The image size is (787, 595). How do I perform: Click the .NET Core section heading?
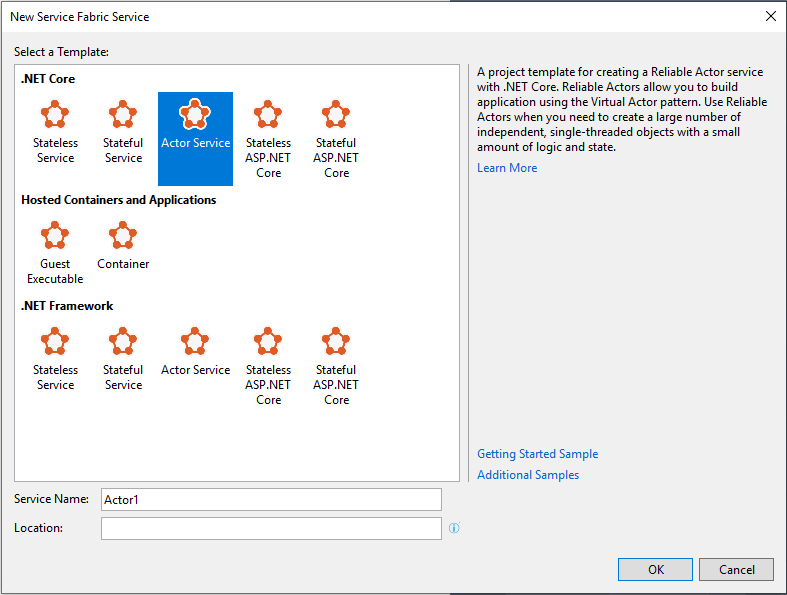(x=48, y=79)
